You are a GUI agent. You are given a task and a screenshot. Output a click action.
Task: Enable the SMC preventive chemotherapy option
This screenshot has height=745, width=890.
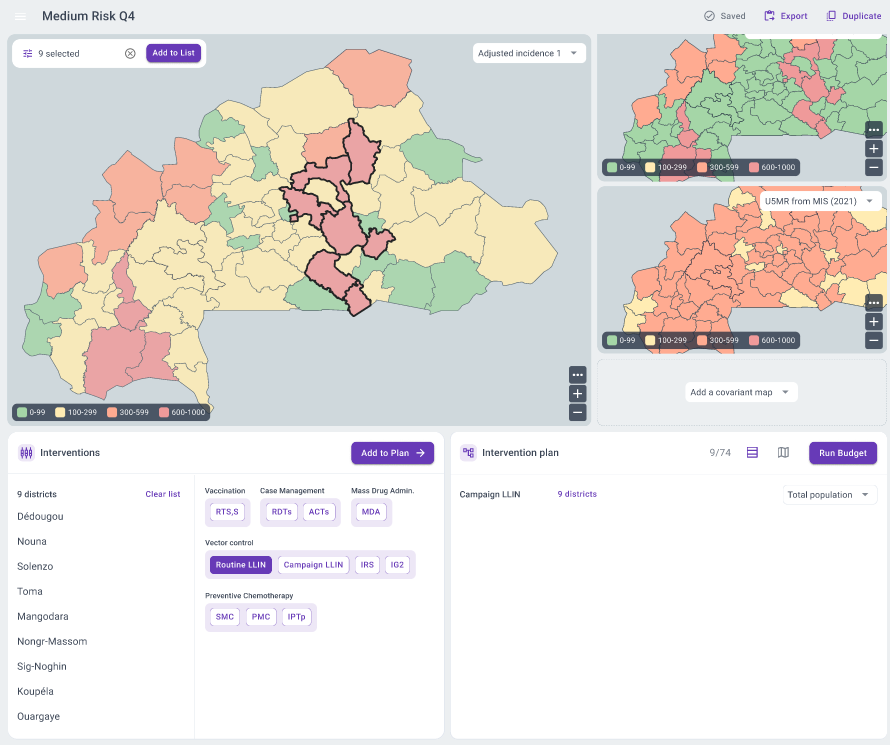(x=225, y=617)
